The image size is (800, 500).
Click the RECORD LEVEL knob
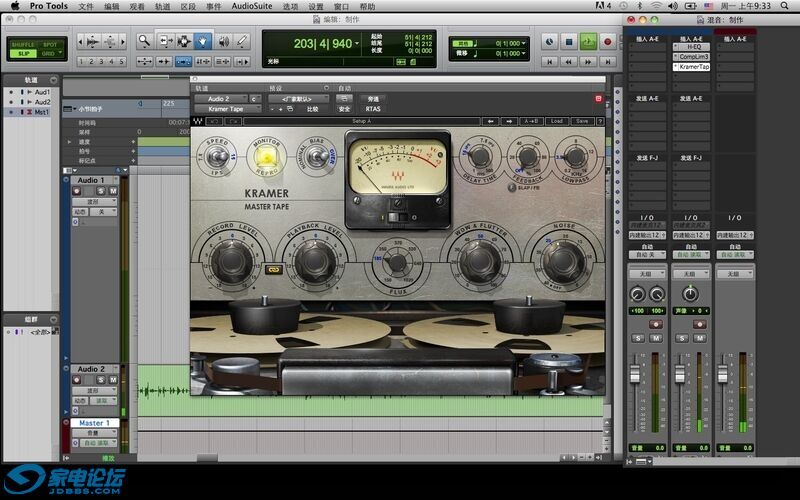tap(232, 261)
